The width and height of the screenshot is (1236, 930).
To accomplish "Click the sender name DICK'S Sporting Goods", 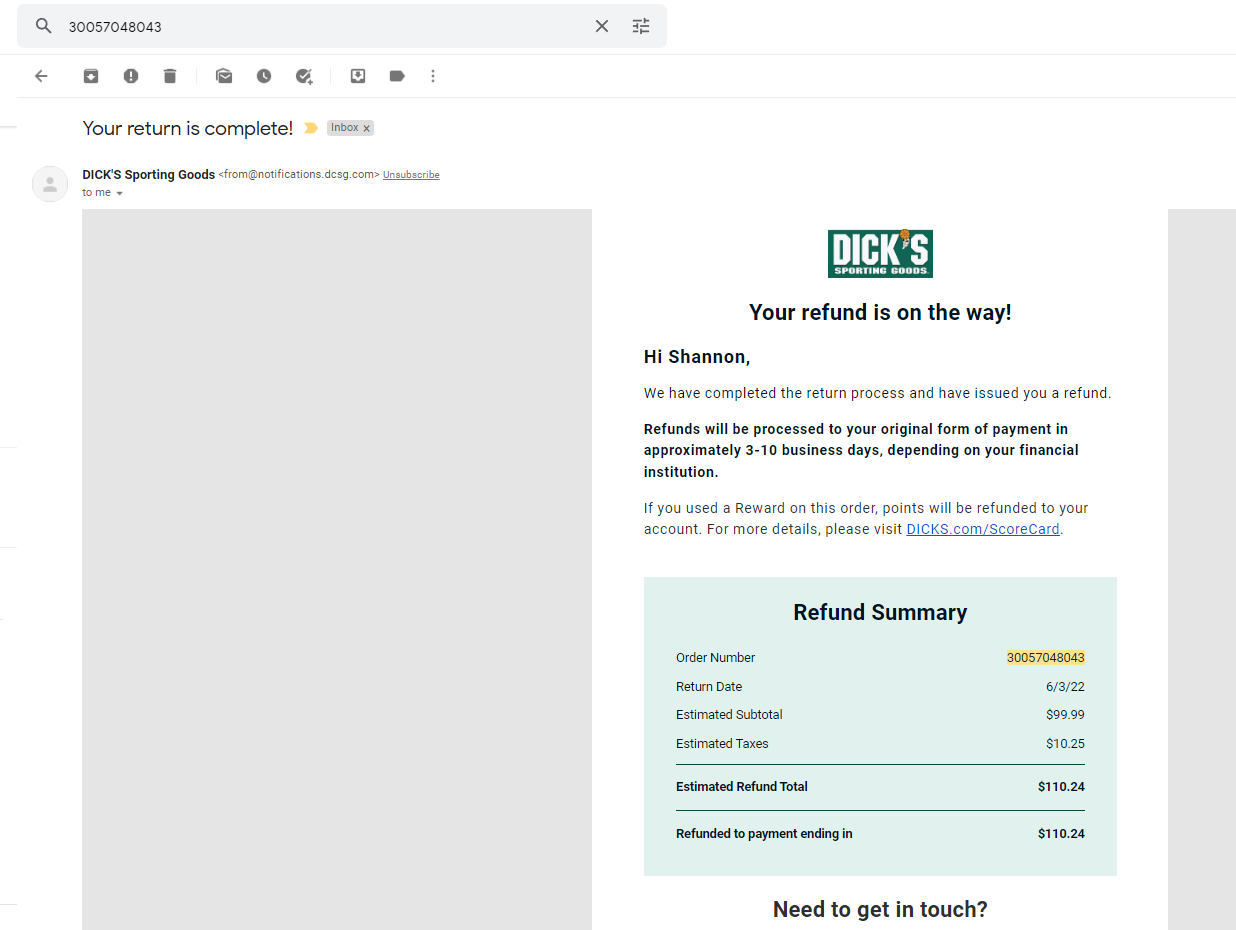I will [148, 175].
